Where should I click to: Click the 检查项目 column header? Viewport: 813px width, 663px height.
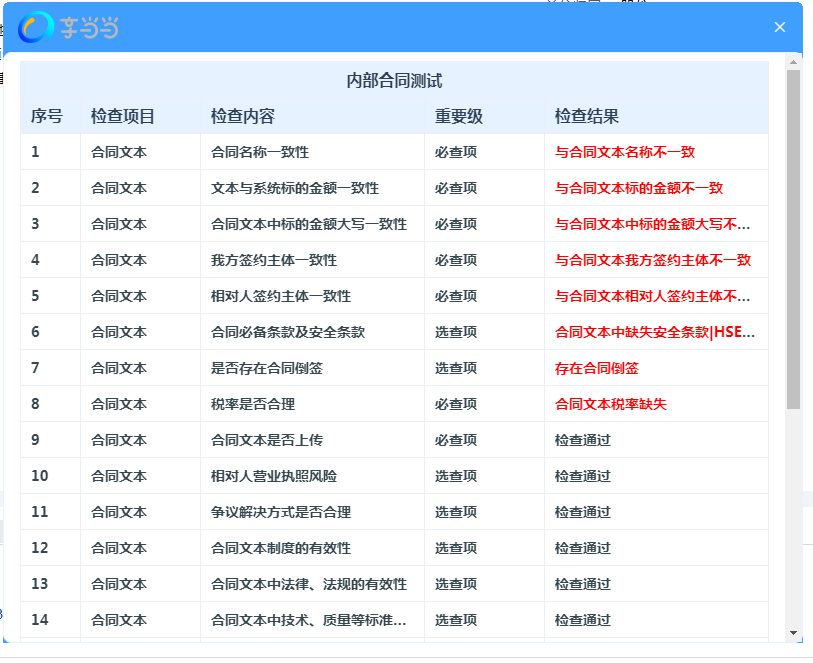click(x=123, y=116)
